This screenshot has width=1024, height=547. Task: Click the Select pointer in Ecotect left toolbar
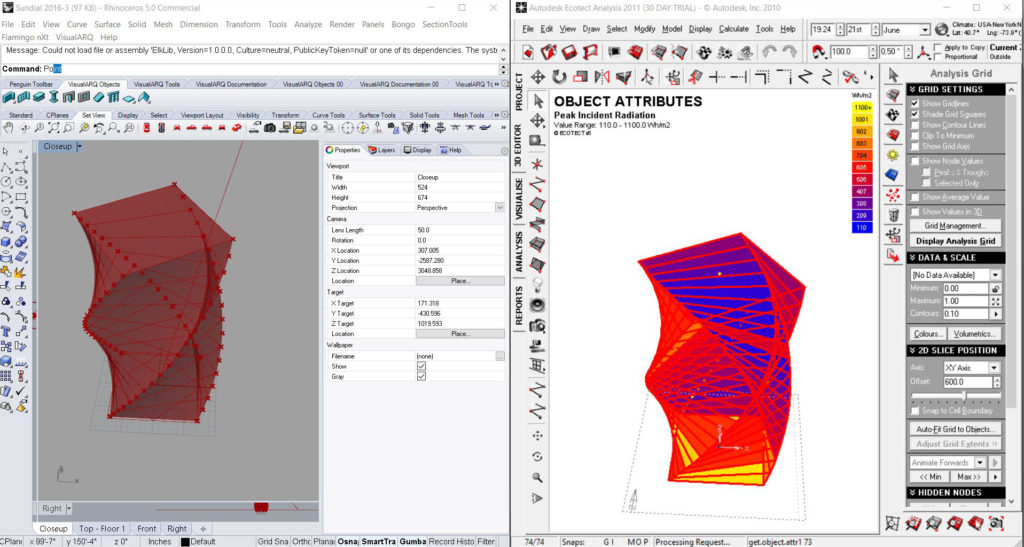[x=537, y=101]
